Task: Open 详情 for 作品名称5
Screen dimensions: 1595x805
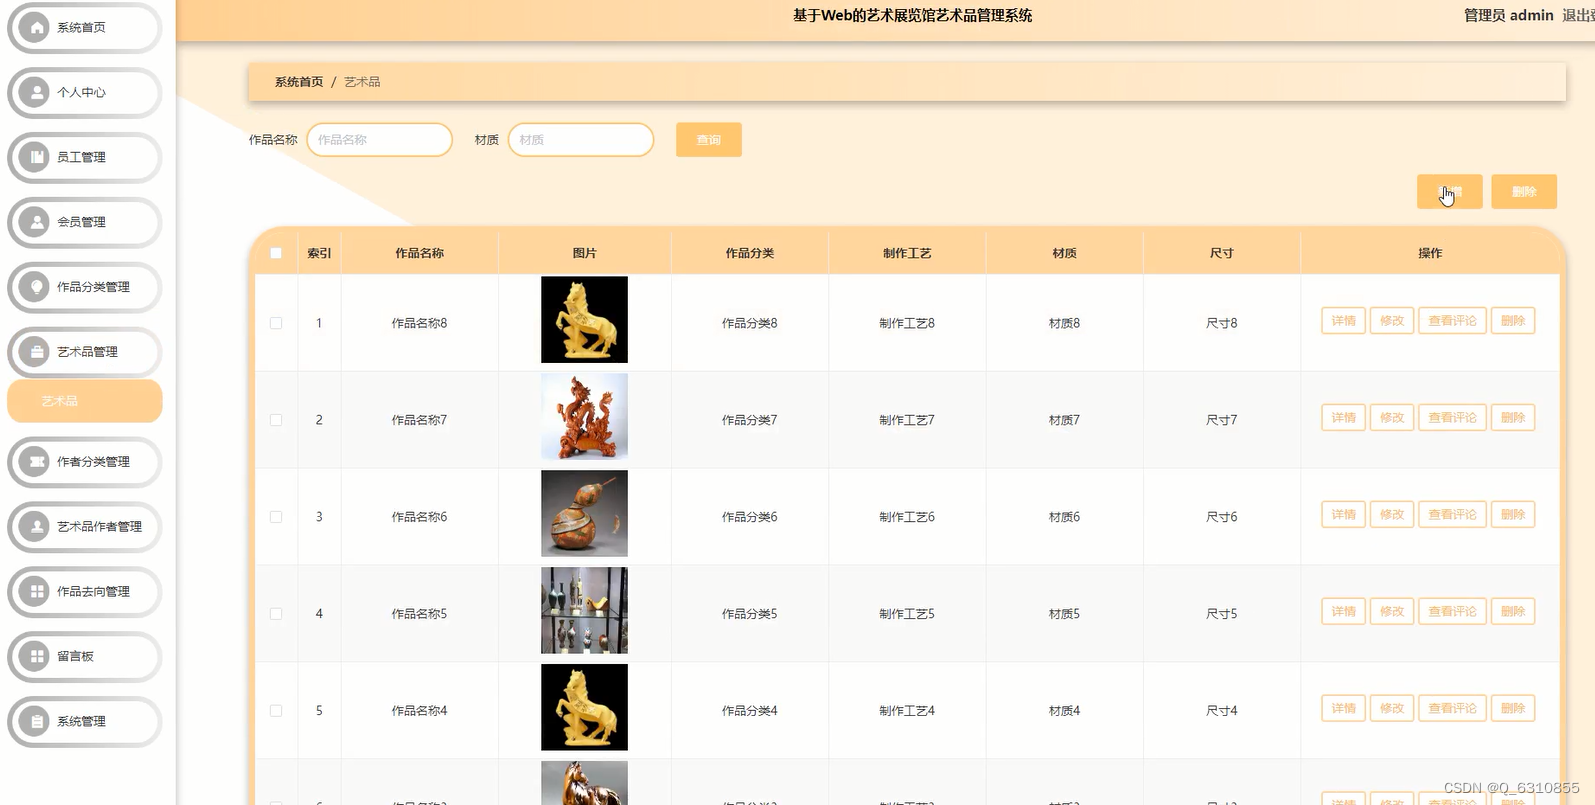Action: coord(1343,612)
